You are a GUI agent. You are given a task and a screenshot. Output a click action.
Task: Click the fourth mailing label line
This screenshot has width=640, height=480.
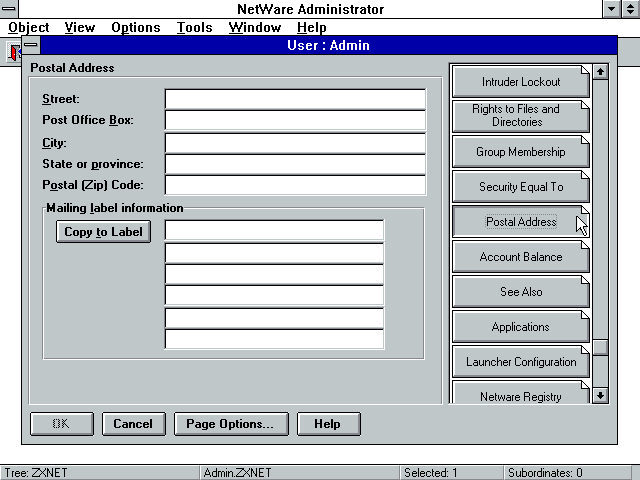(x=274, y=296)
